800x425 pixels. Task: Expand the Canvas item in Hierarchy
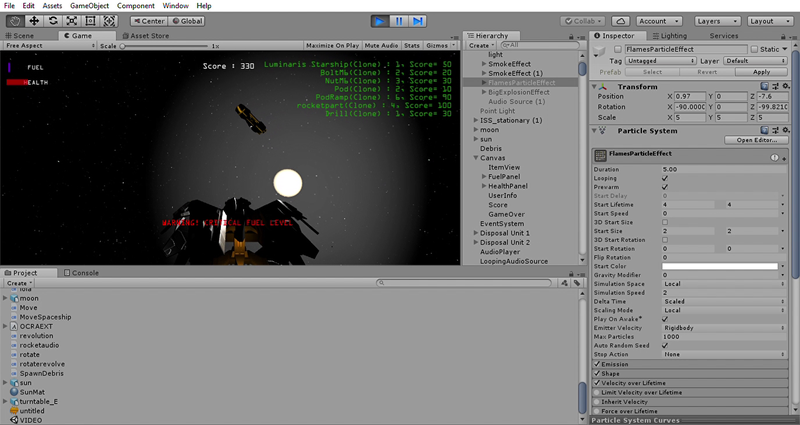(x=477, y=157)
